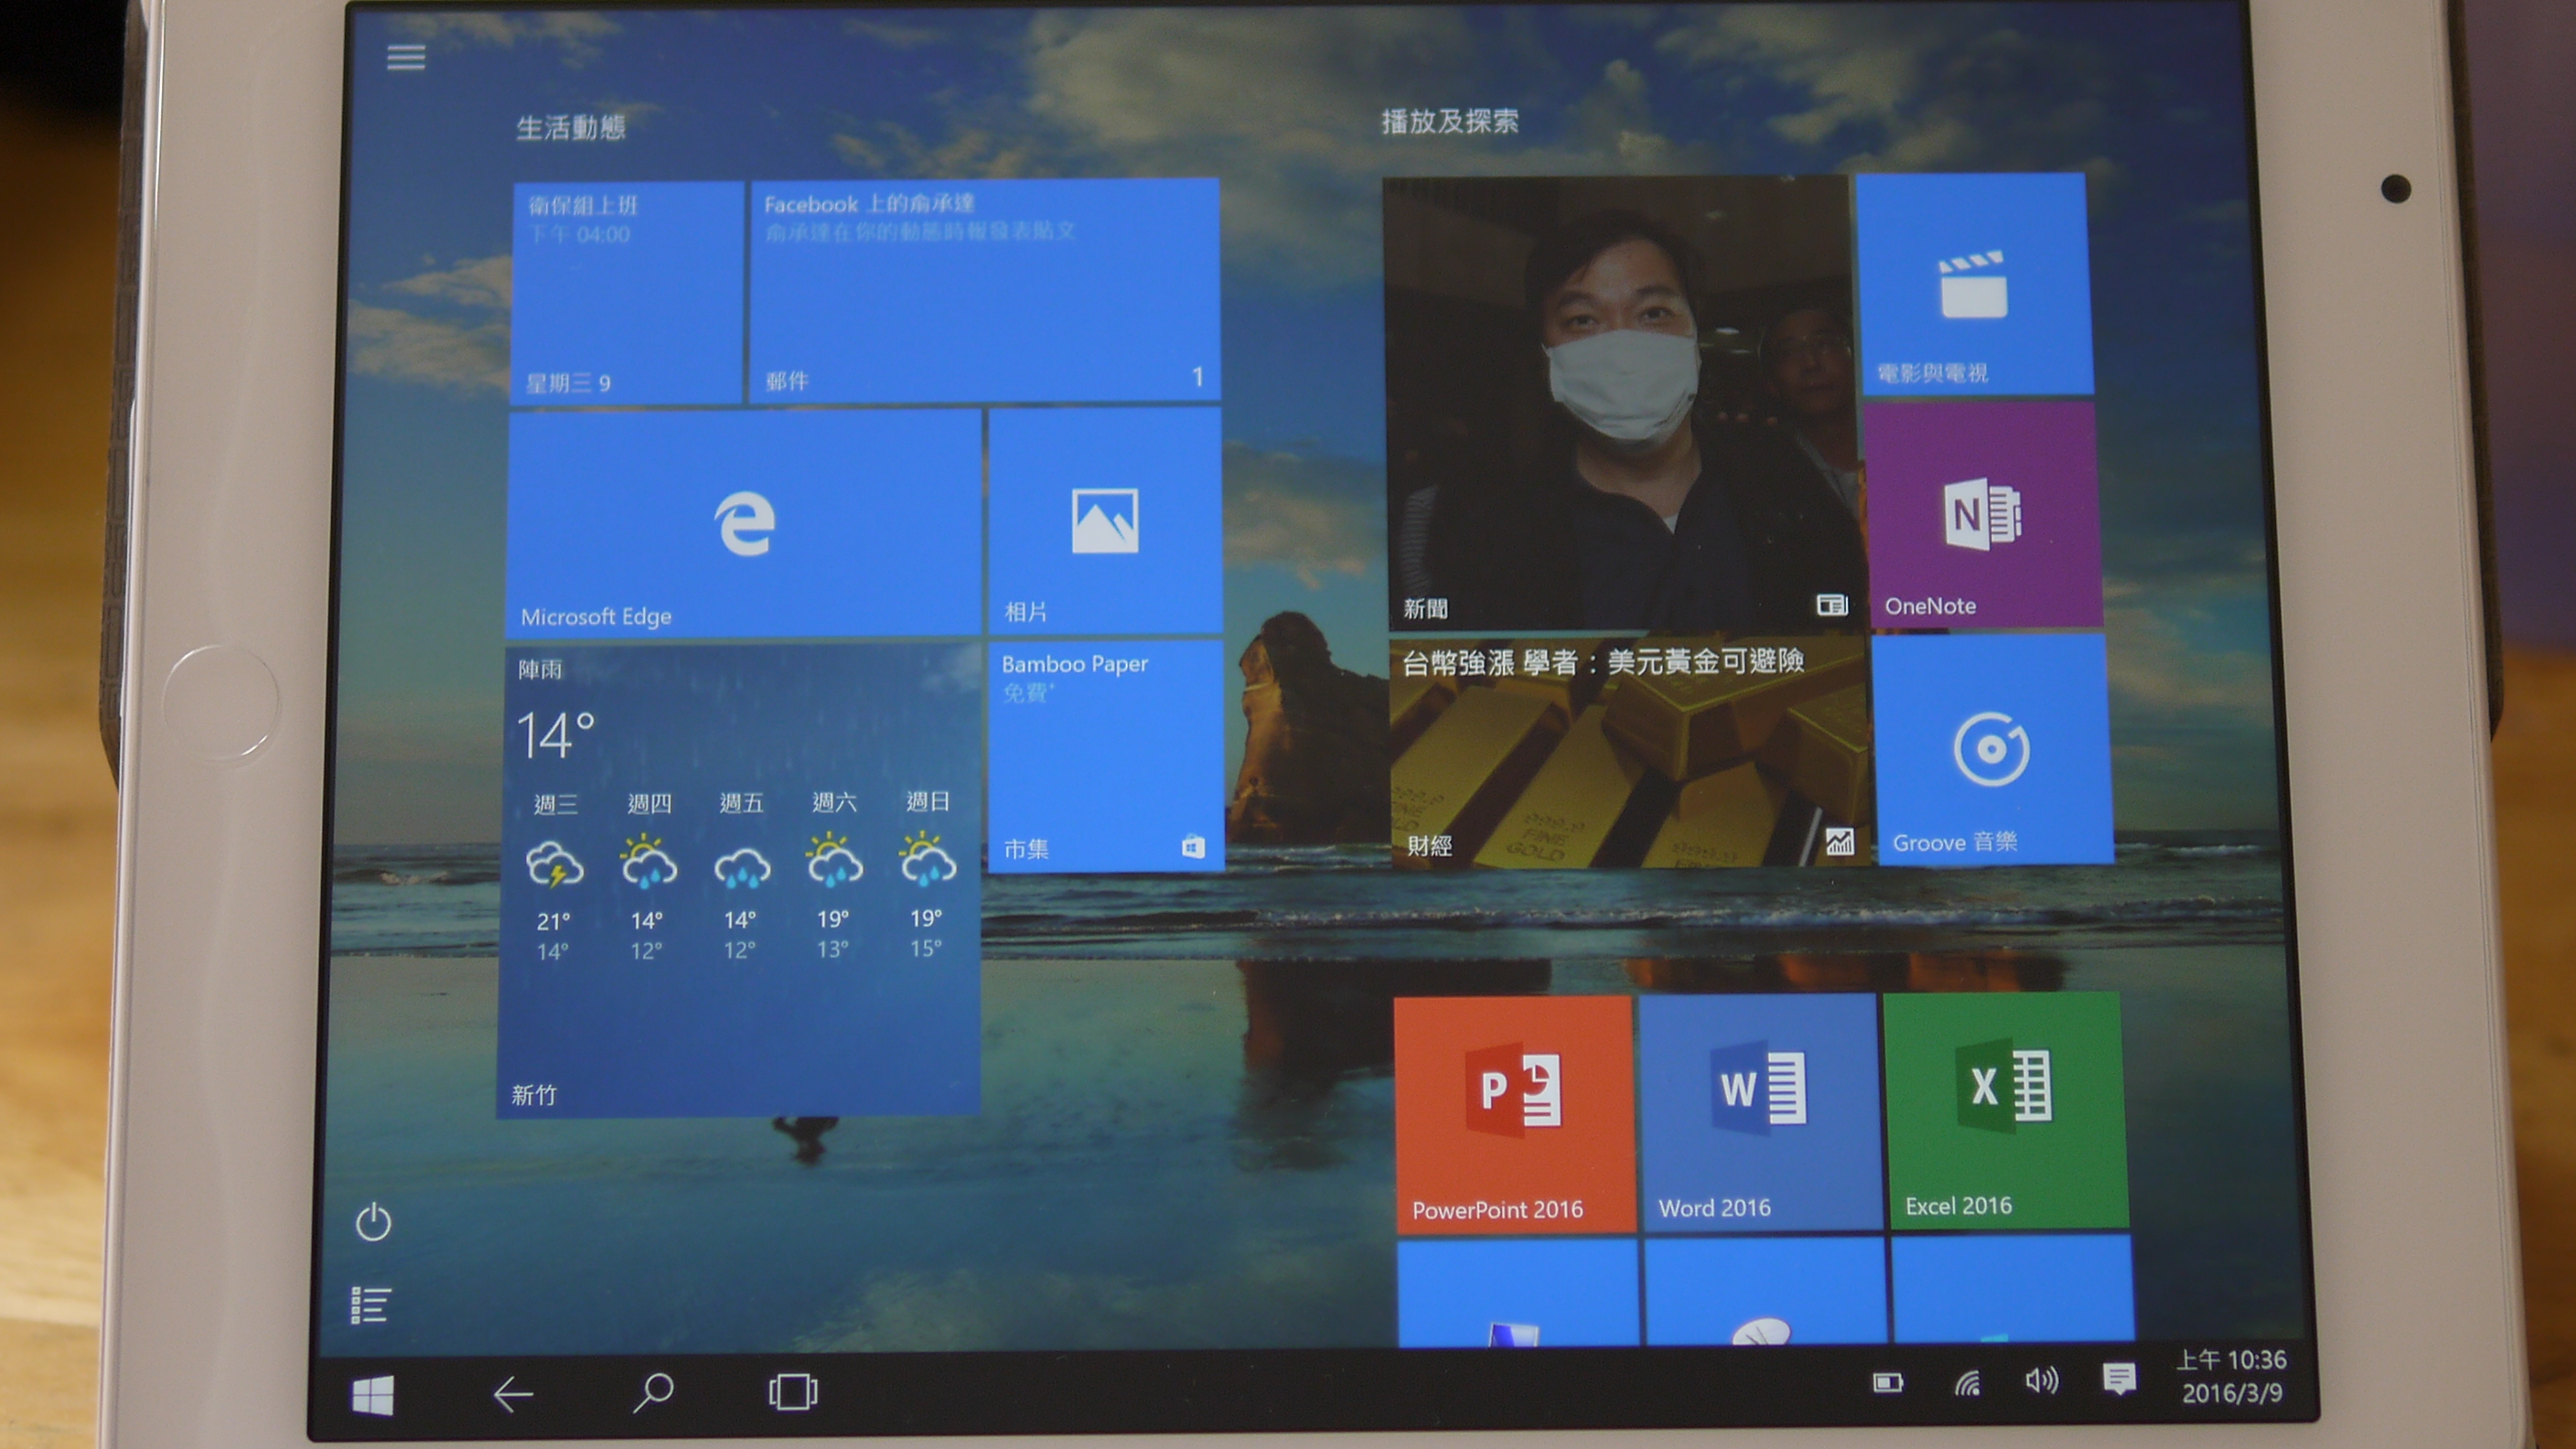Open the Action Center notification icon
The width and height of the screenshot is (2576, 1449).
[x=2119, y=1380]
